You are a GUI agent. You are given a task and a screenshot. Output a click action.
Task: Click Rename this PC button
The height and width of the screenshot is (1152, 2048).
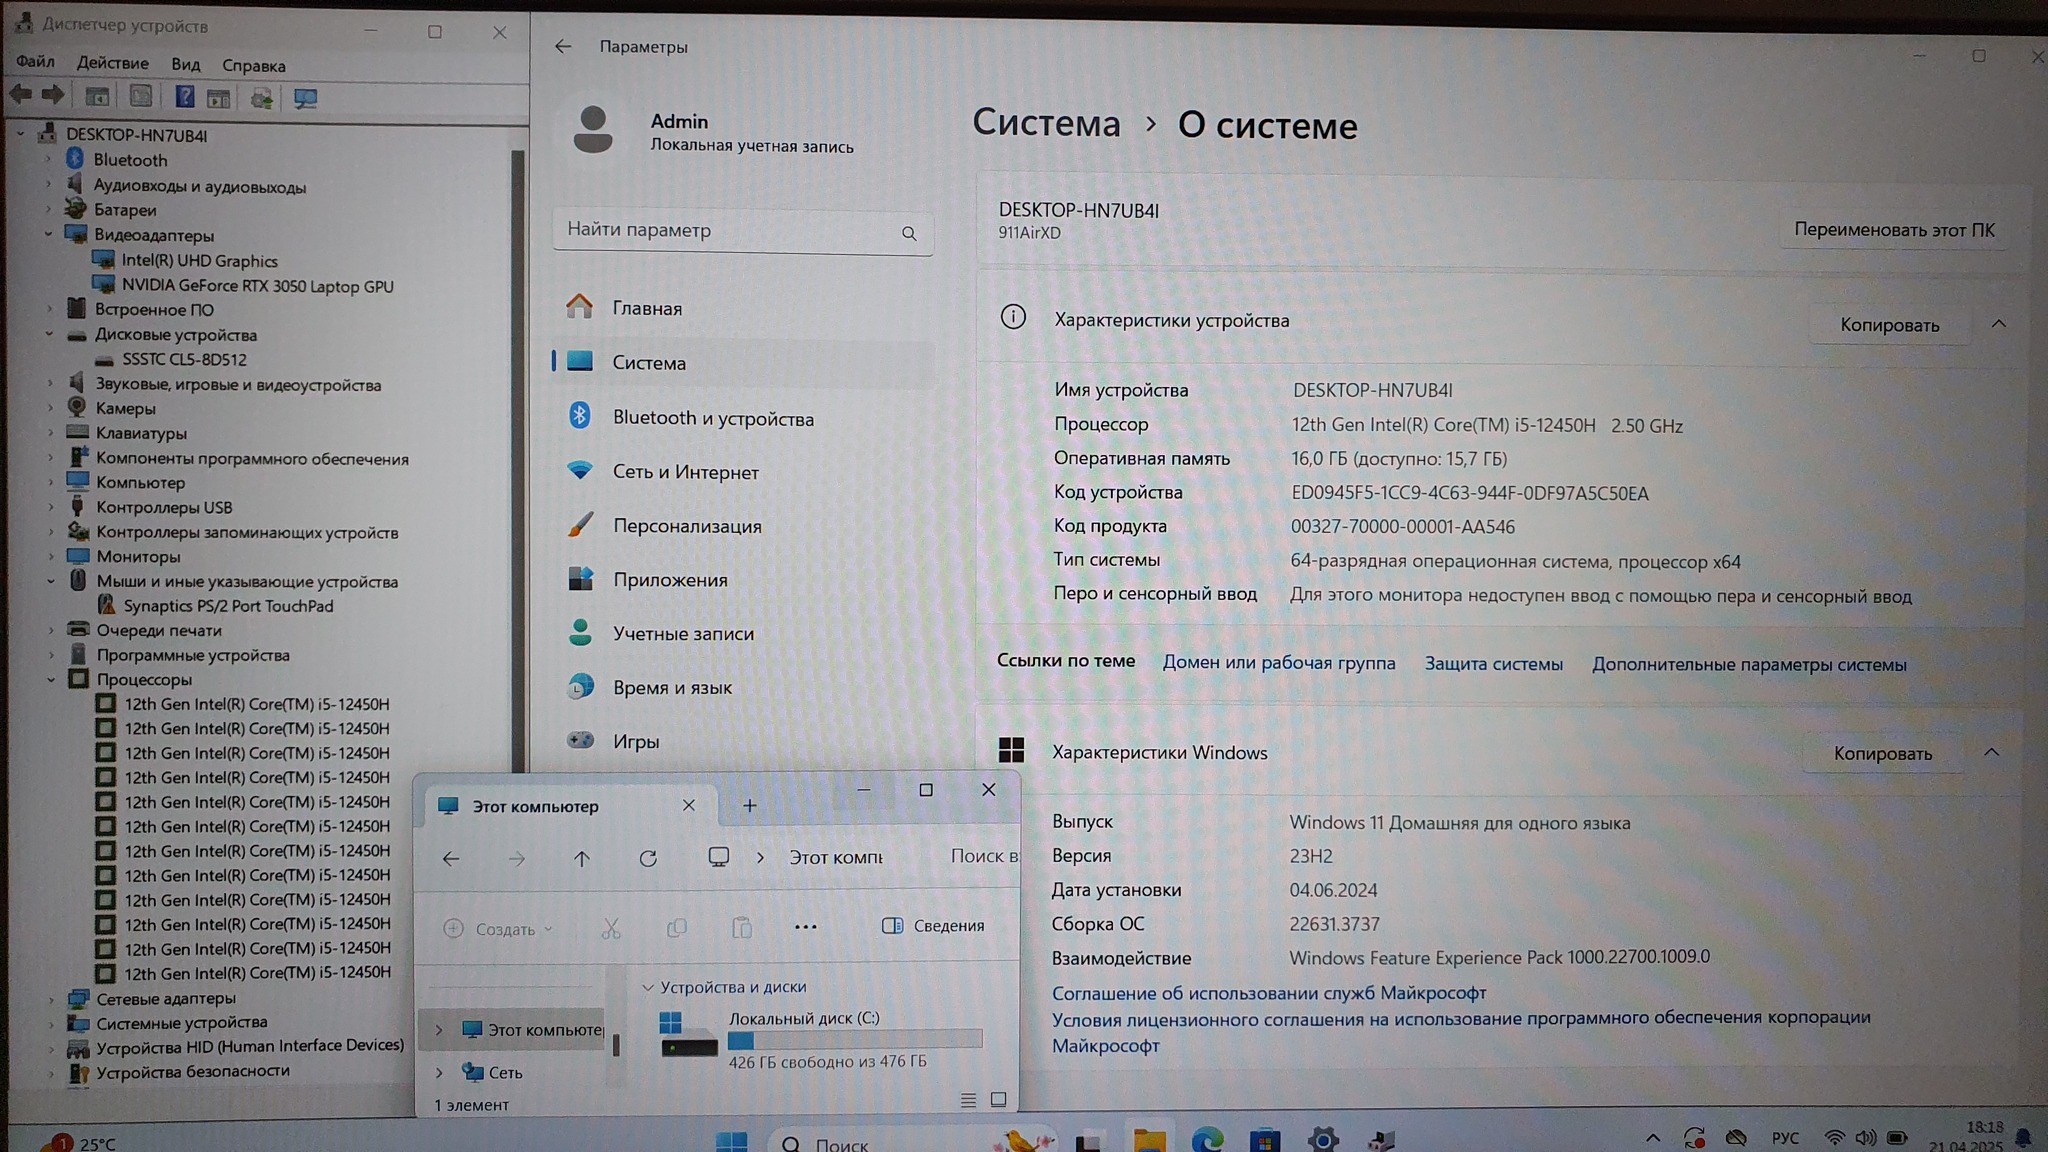[1893, 230]
